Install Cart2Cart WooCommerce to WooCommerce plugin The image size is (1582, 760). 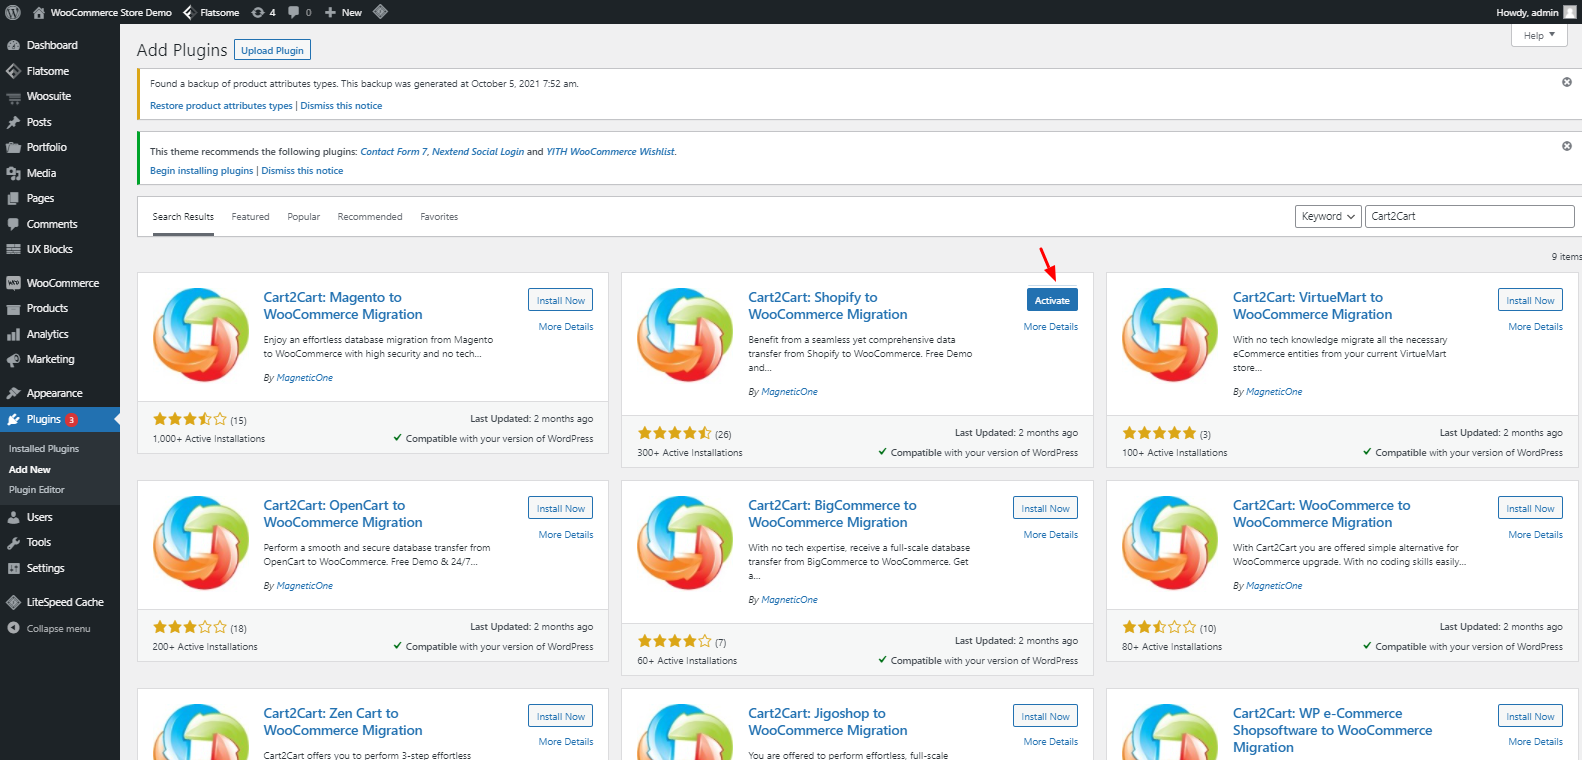coord(1530,508)
